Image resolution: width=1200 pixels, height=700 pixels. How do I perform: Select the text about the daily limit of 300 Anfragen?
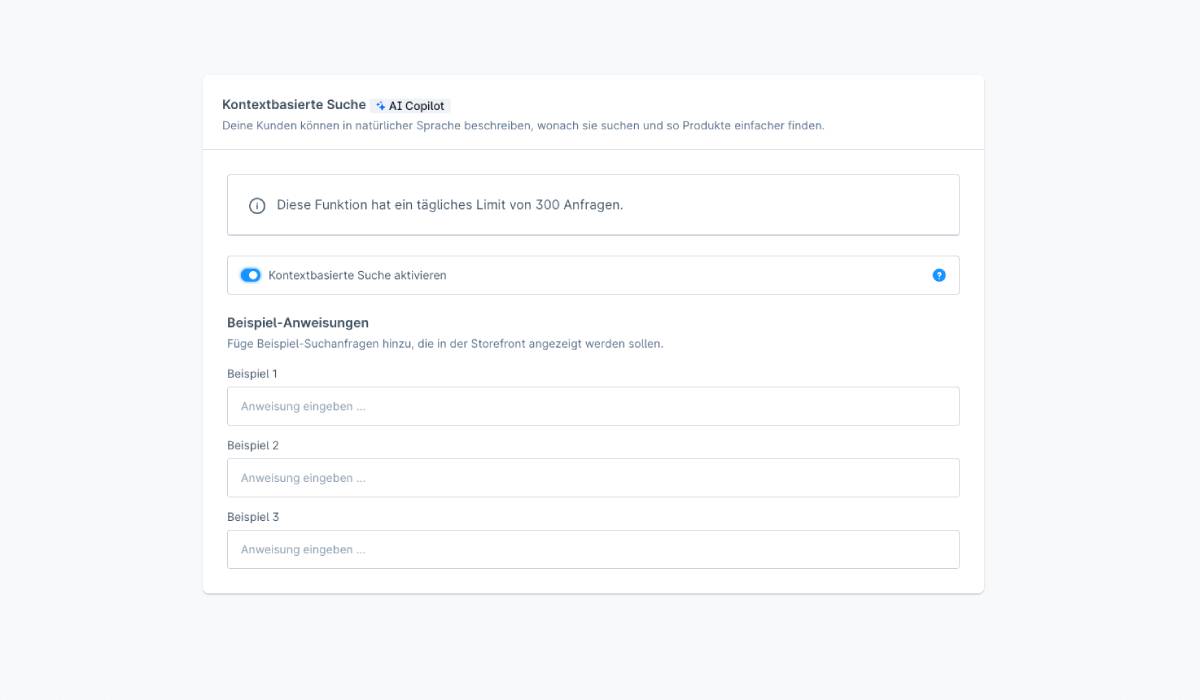coord(450,205)
